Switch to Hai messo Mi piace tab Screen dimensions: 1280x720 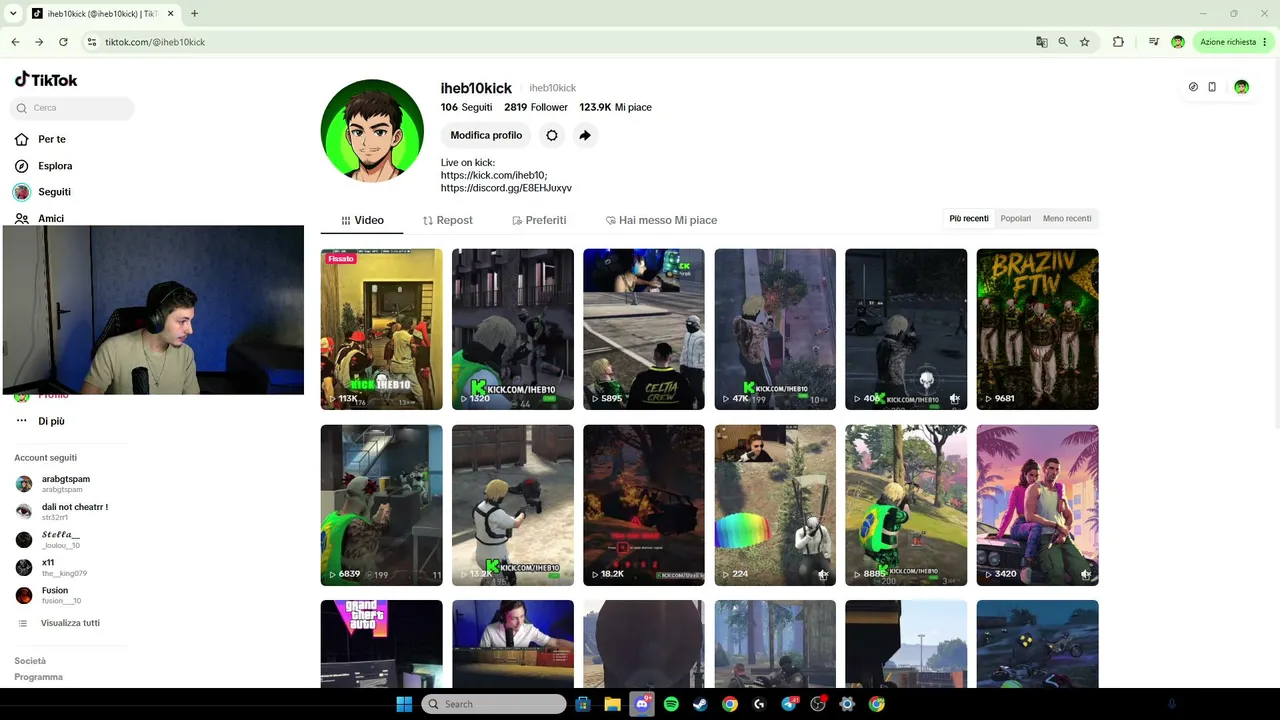(x=661, y=220)
